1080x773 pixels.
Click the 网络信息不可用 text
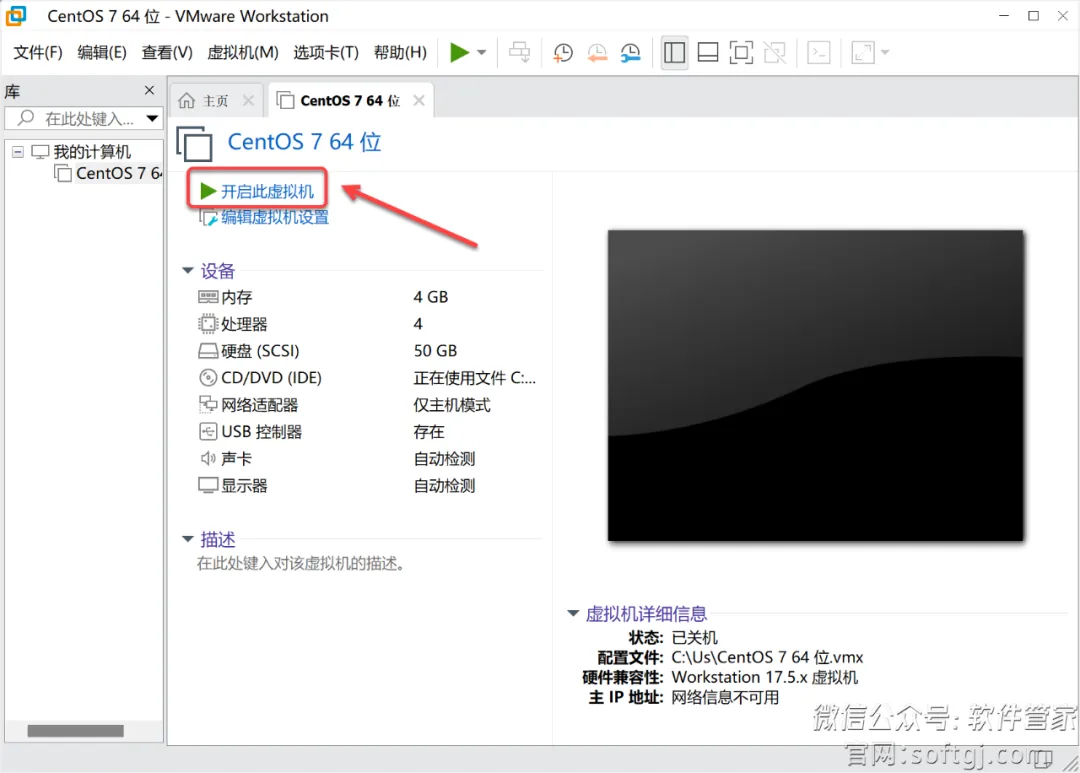(725, 697)
